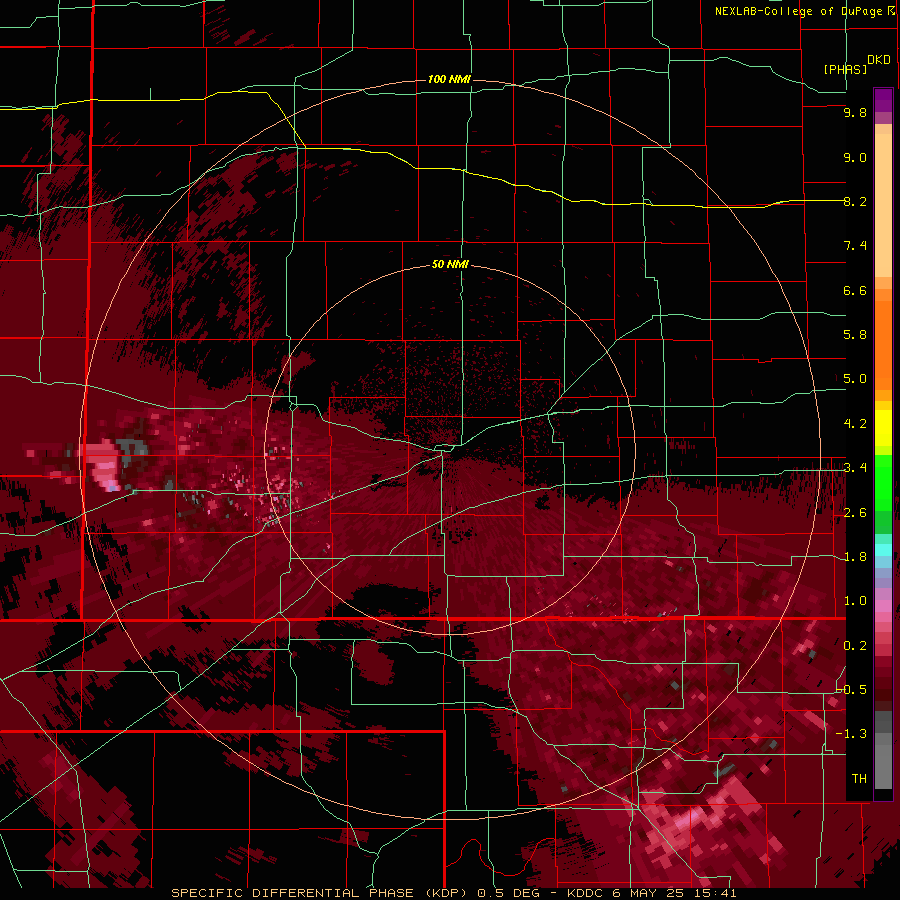Click the 1.0 scale value
Image resolution: width=900 pixels, height=900 pixels.
tap(855, 601)
